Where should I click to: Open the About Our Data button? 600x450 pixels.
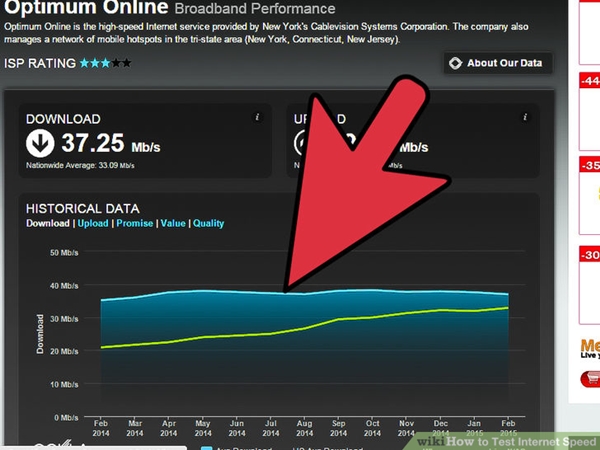tap(497, 63)
